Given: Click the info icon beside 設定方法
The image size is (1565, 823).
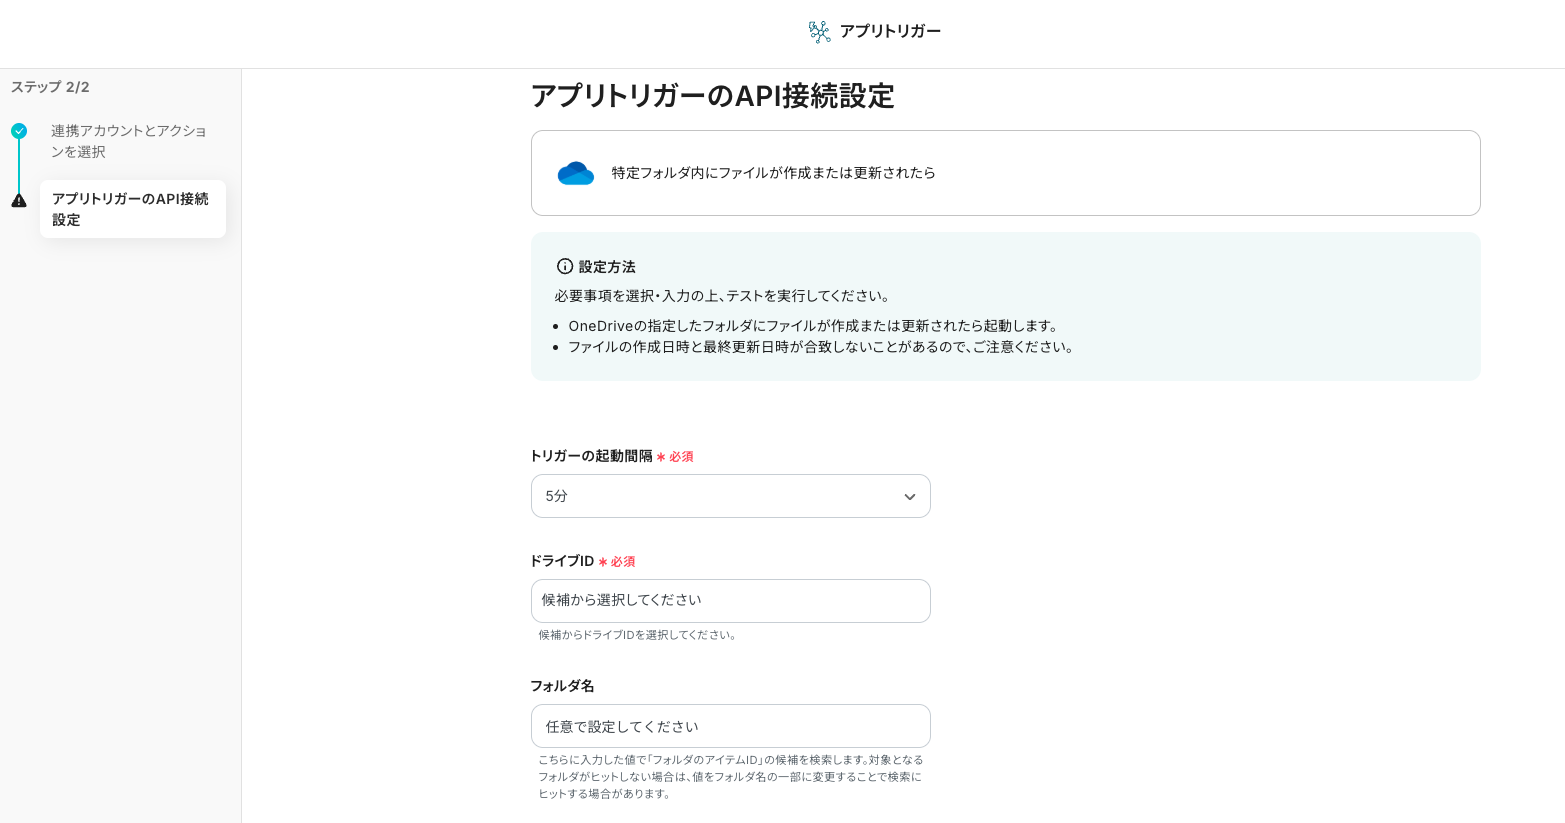Looking at the screenshot, I should 565,266.
